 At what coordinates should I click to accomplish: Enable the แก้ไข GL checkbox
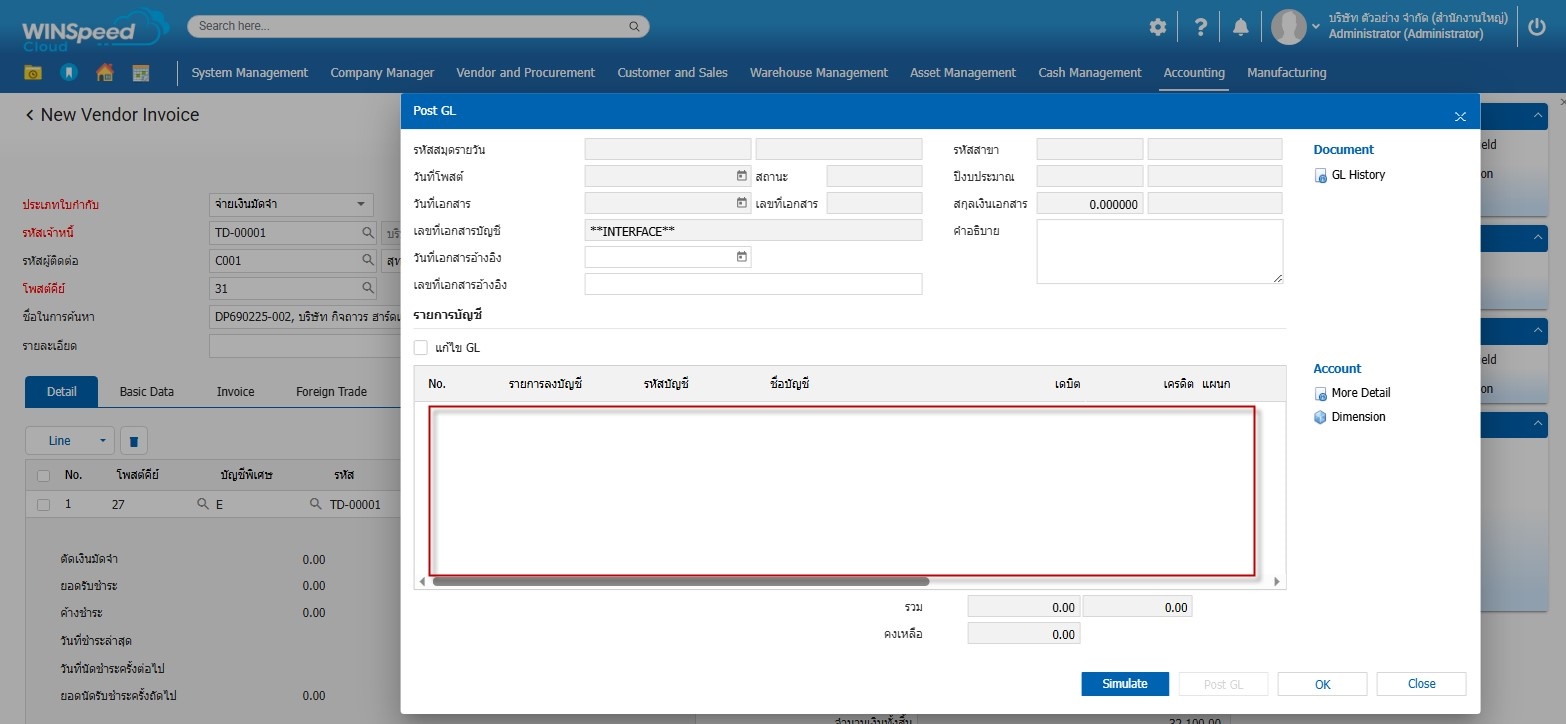point(421,348)
